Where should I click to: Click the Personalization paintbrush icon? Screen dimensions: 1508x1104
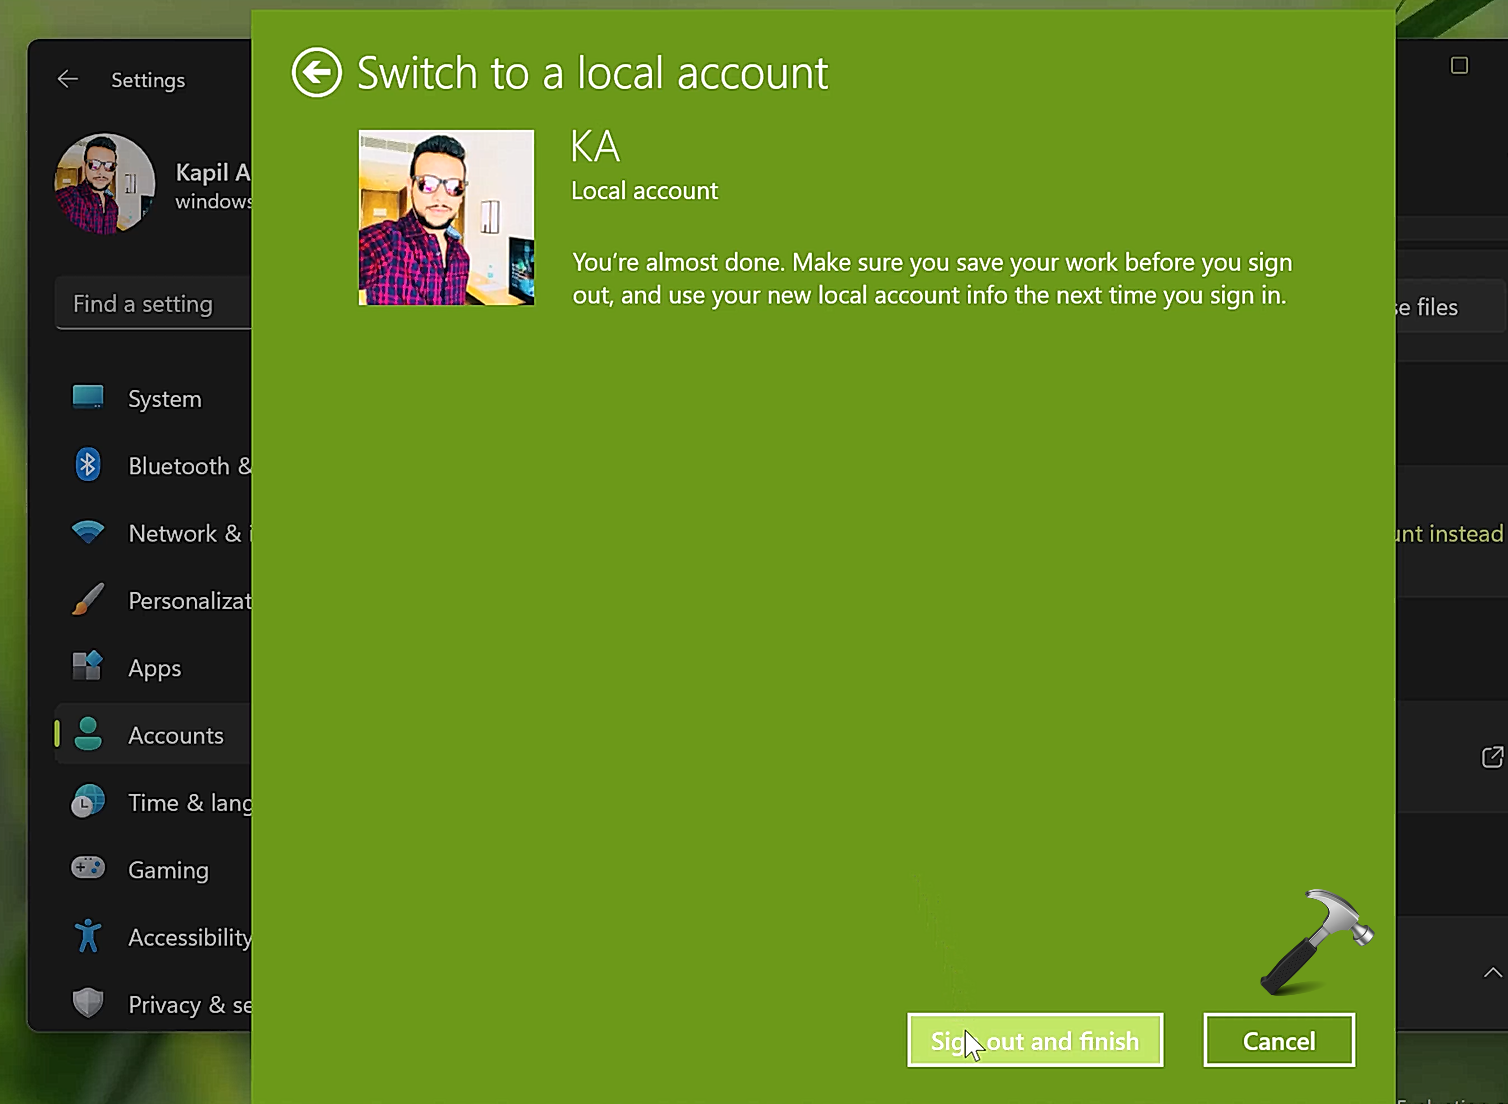coord(88,600)
